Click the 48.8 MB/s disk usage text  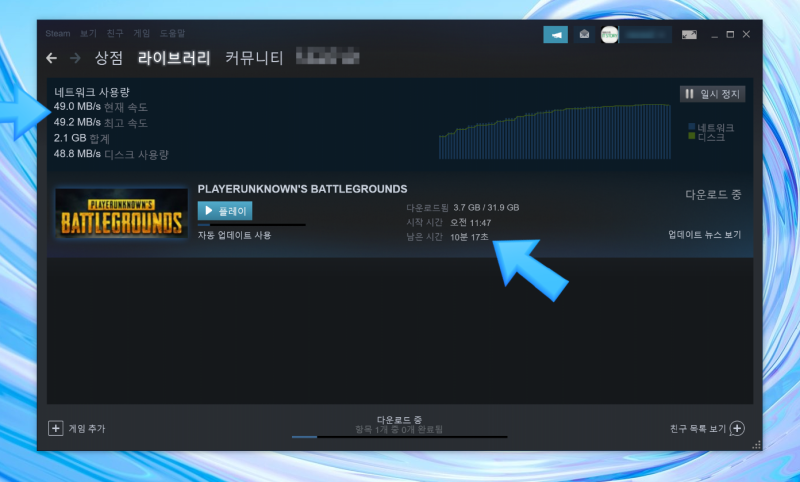pos(111,154)
